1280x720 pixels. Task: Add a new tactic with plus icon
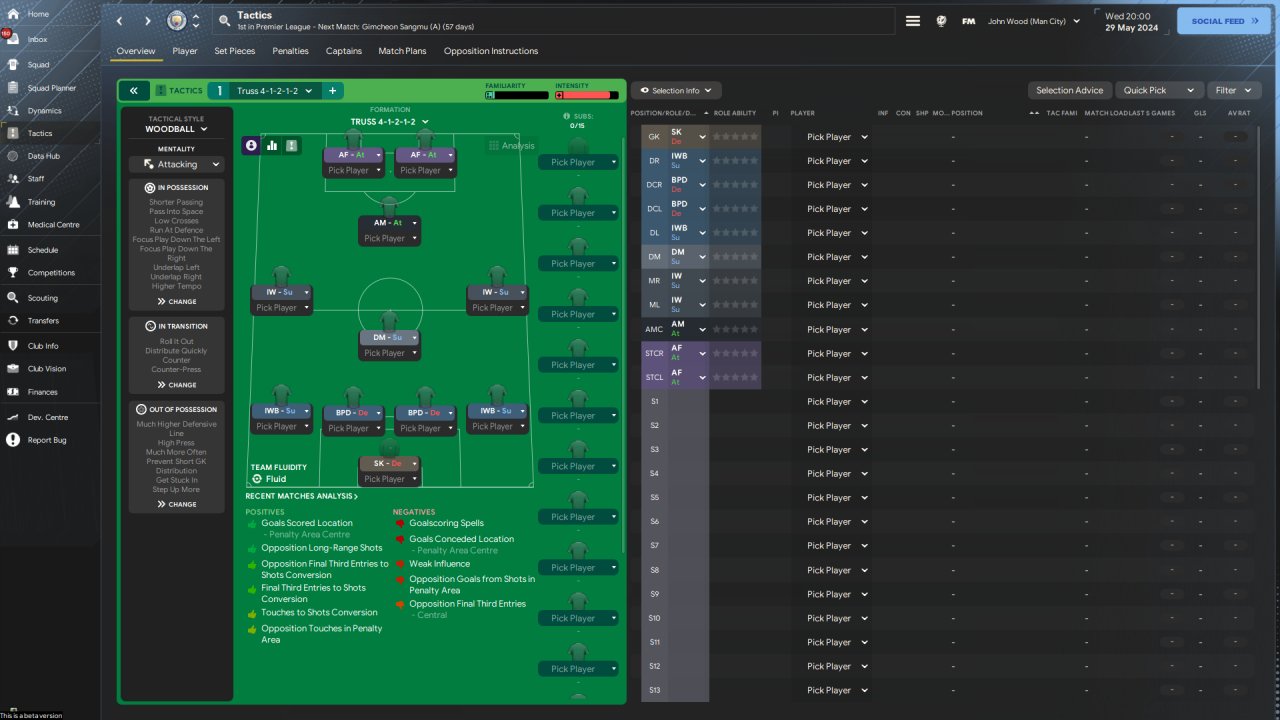coord(332,91)
